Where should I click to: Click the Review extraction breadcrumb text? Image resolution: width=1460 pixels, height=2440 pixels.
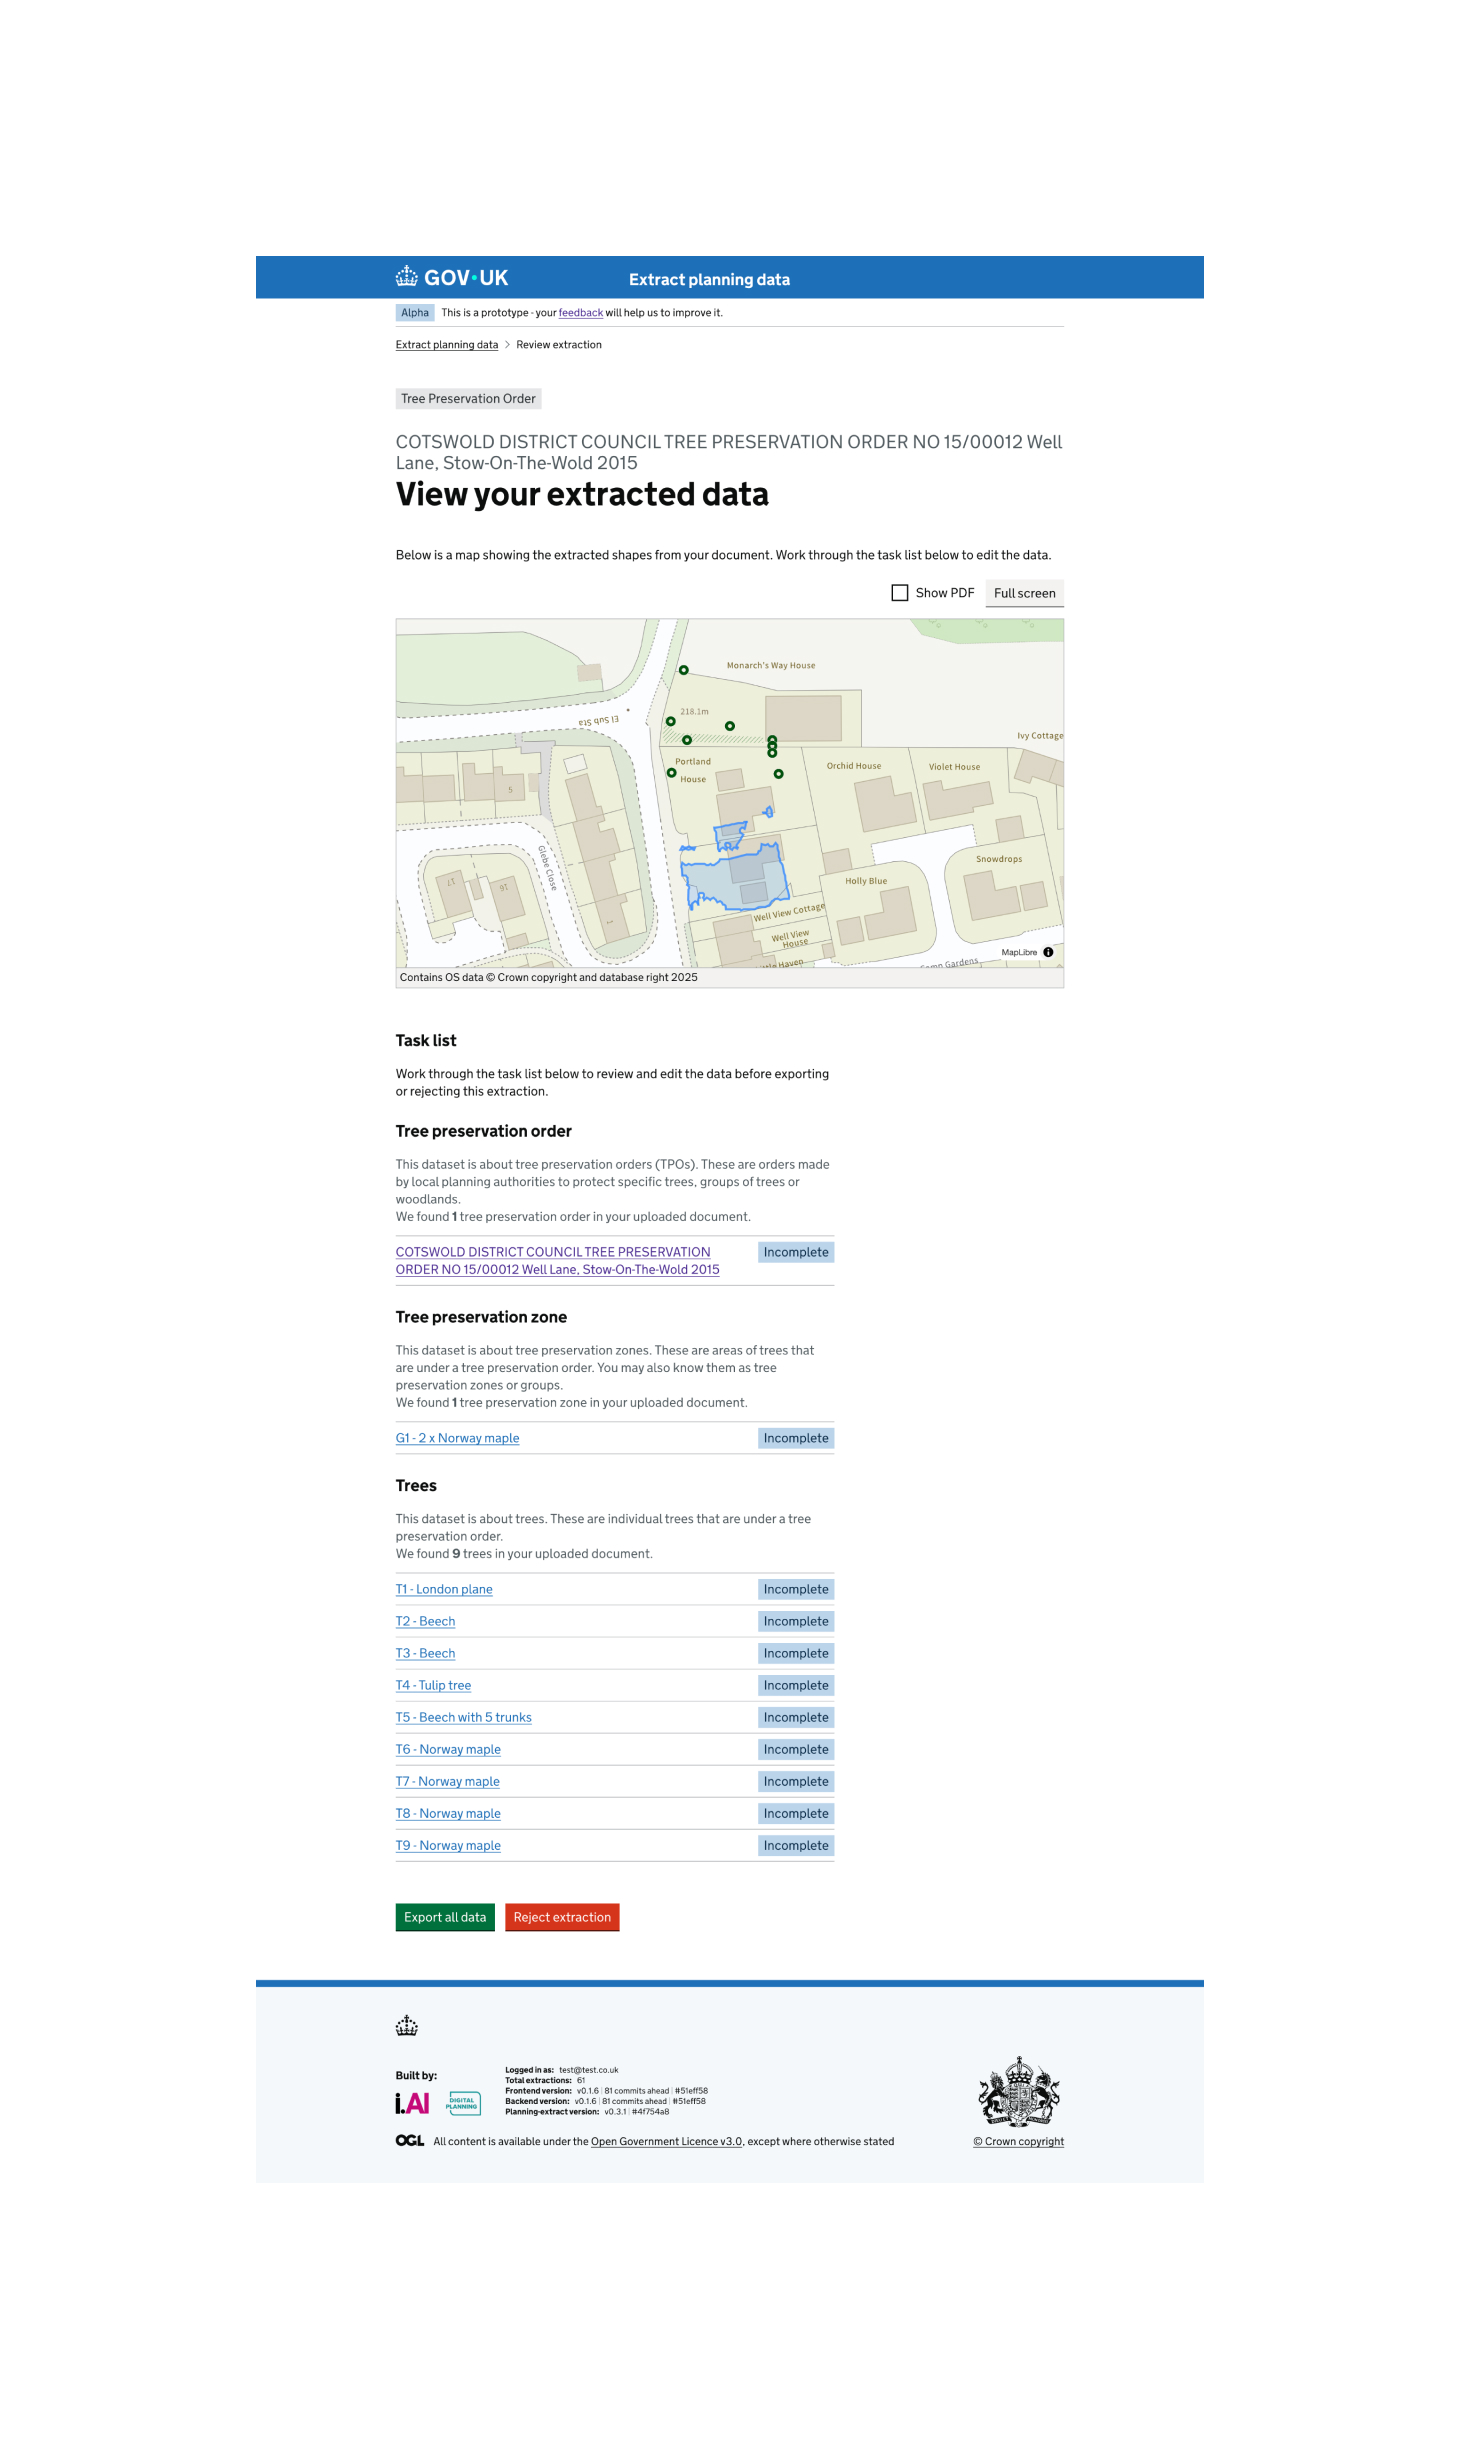[559, 345]
